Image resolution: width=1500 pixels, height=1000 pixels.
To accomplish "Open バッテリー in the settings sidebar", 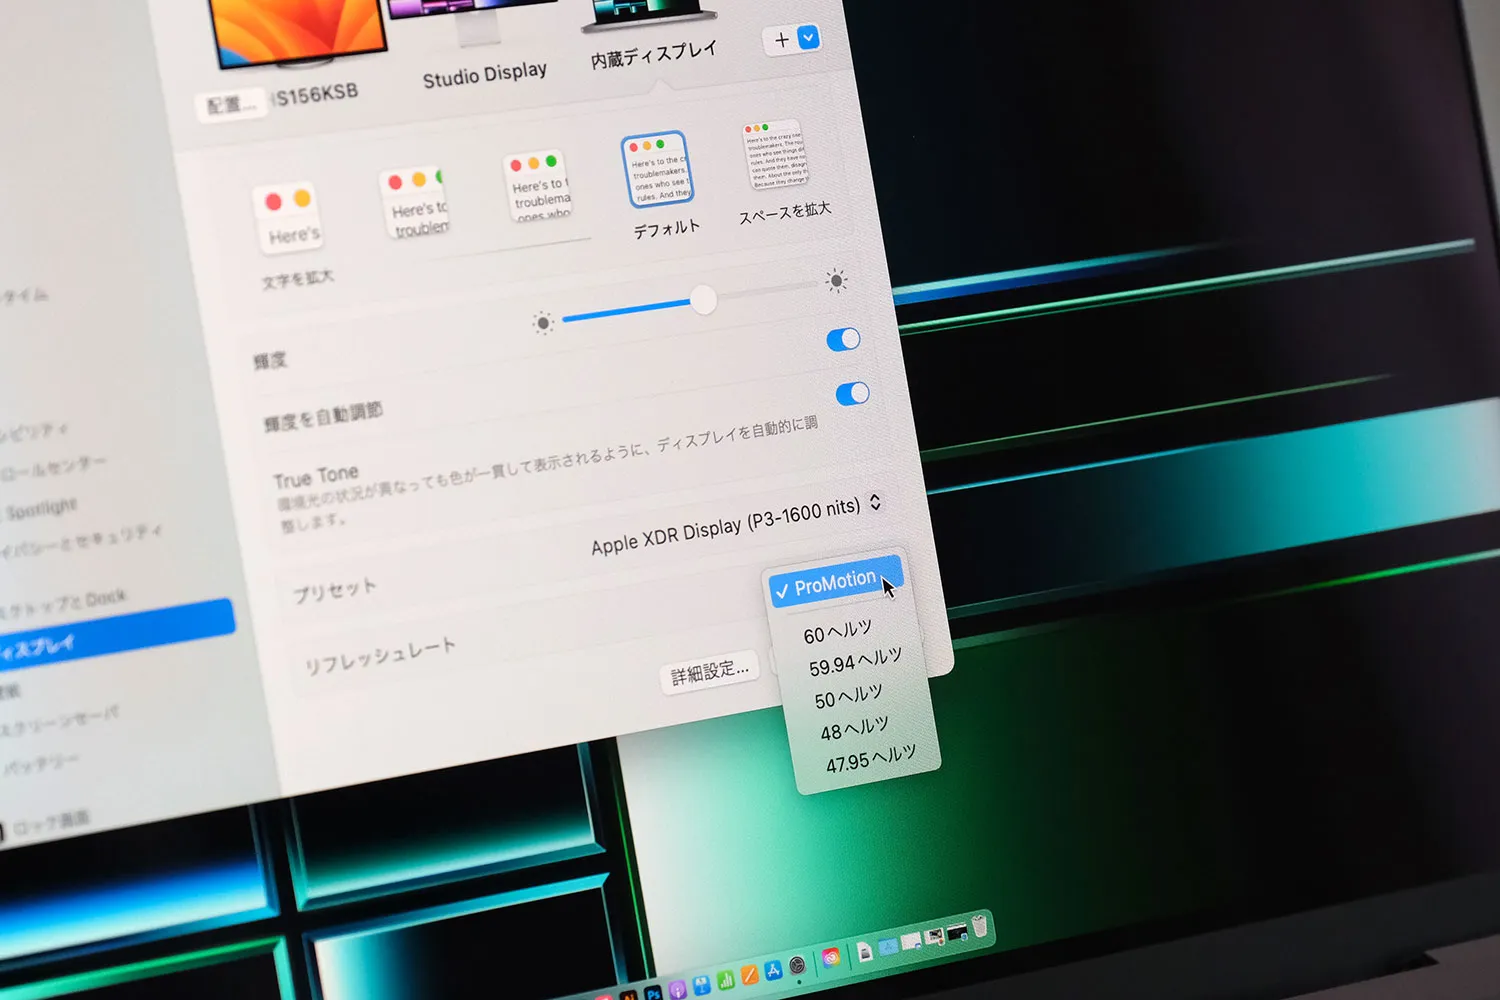I will 40,765.
